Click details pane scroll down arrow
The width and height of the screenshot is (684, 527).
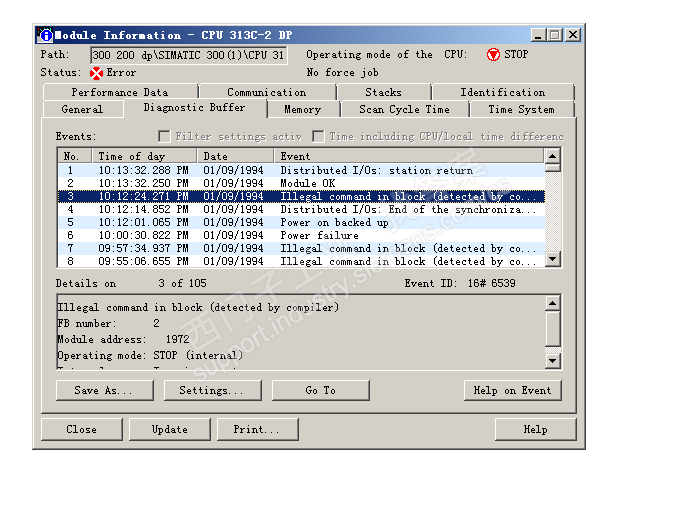click(x=553, y=360)
